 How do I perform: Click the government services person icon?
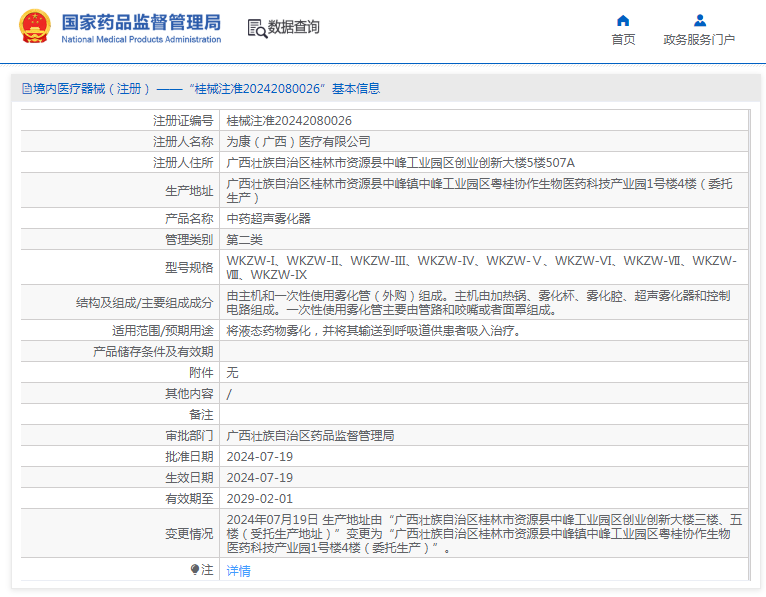pyautogui.click(x=700, y=21)
